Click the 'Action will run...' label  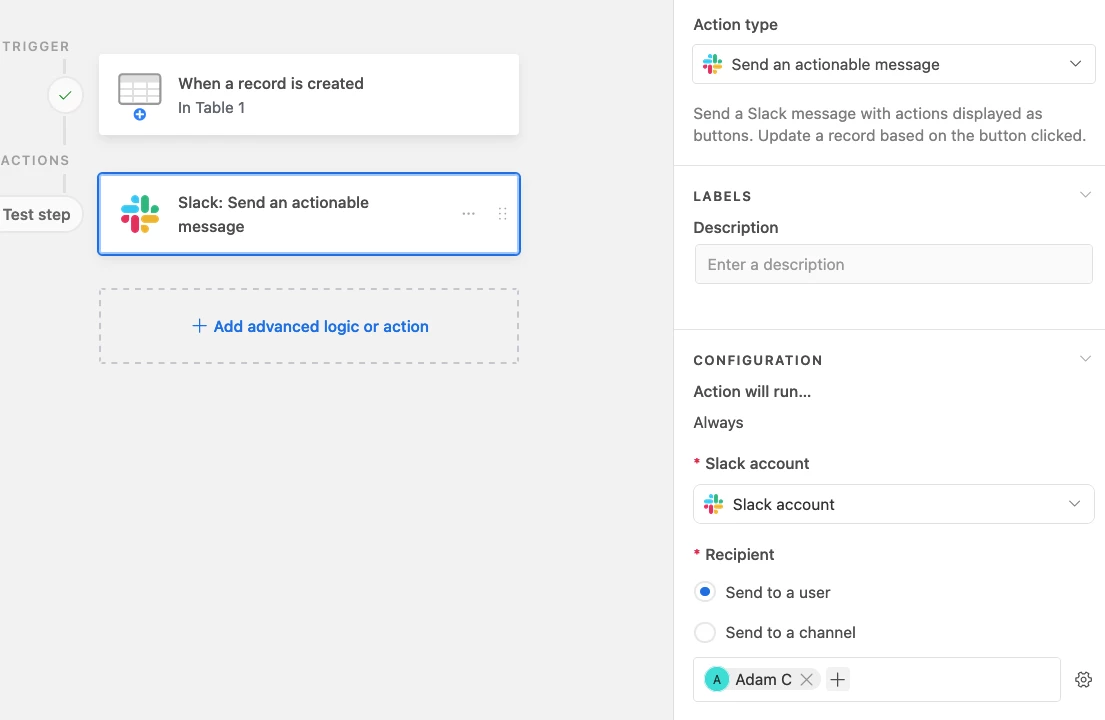click(752, 392)
